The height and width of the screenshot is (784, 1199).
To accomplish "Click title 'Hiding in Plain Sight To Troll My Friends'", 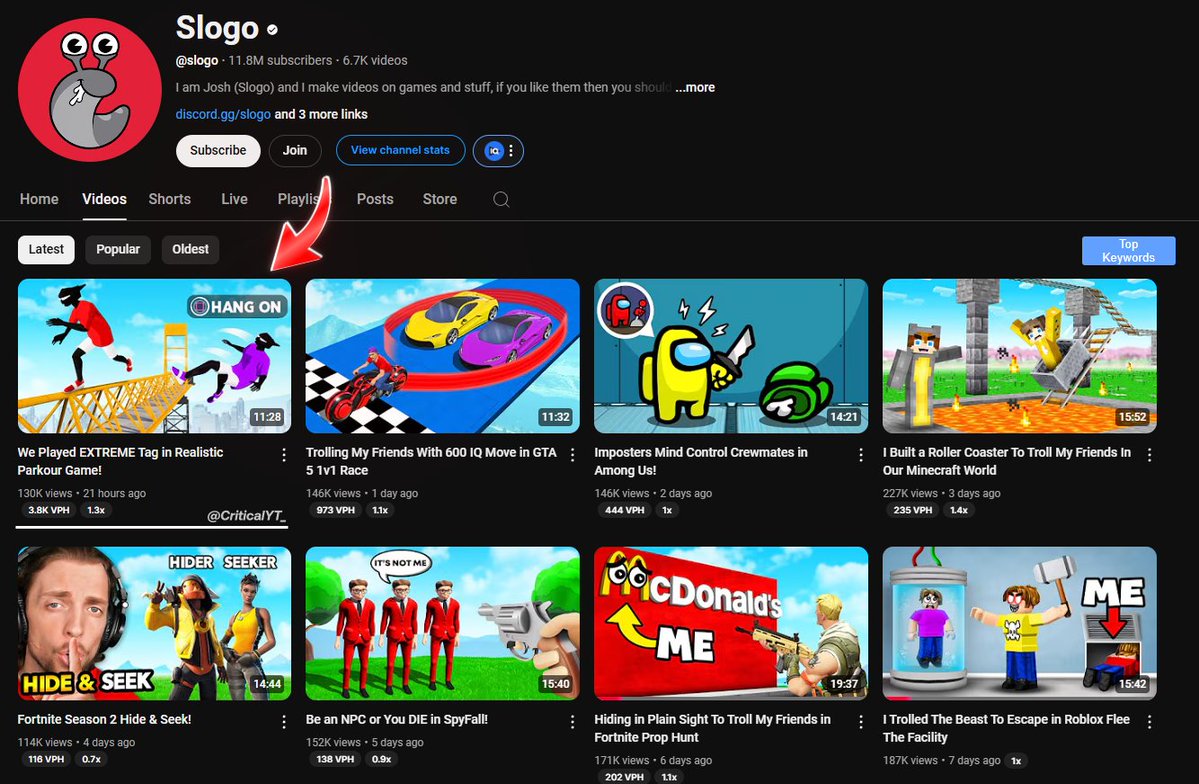I will (713, 728).
